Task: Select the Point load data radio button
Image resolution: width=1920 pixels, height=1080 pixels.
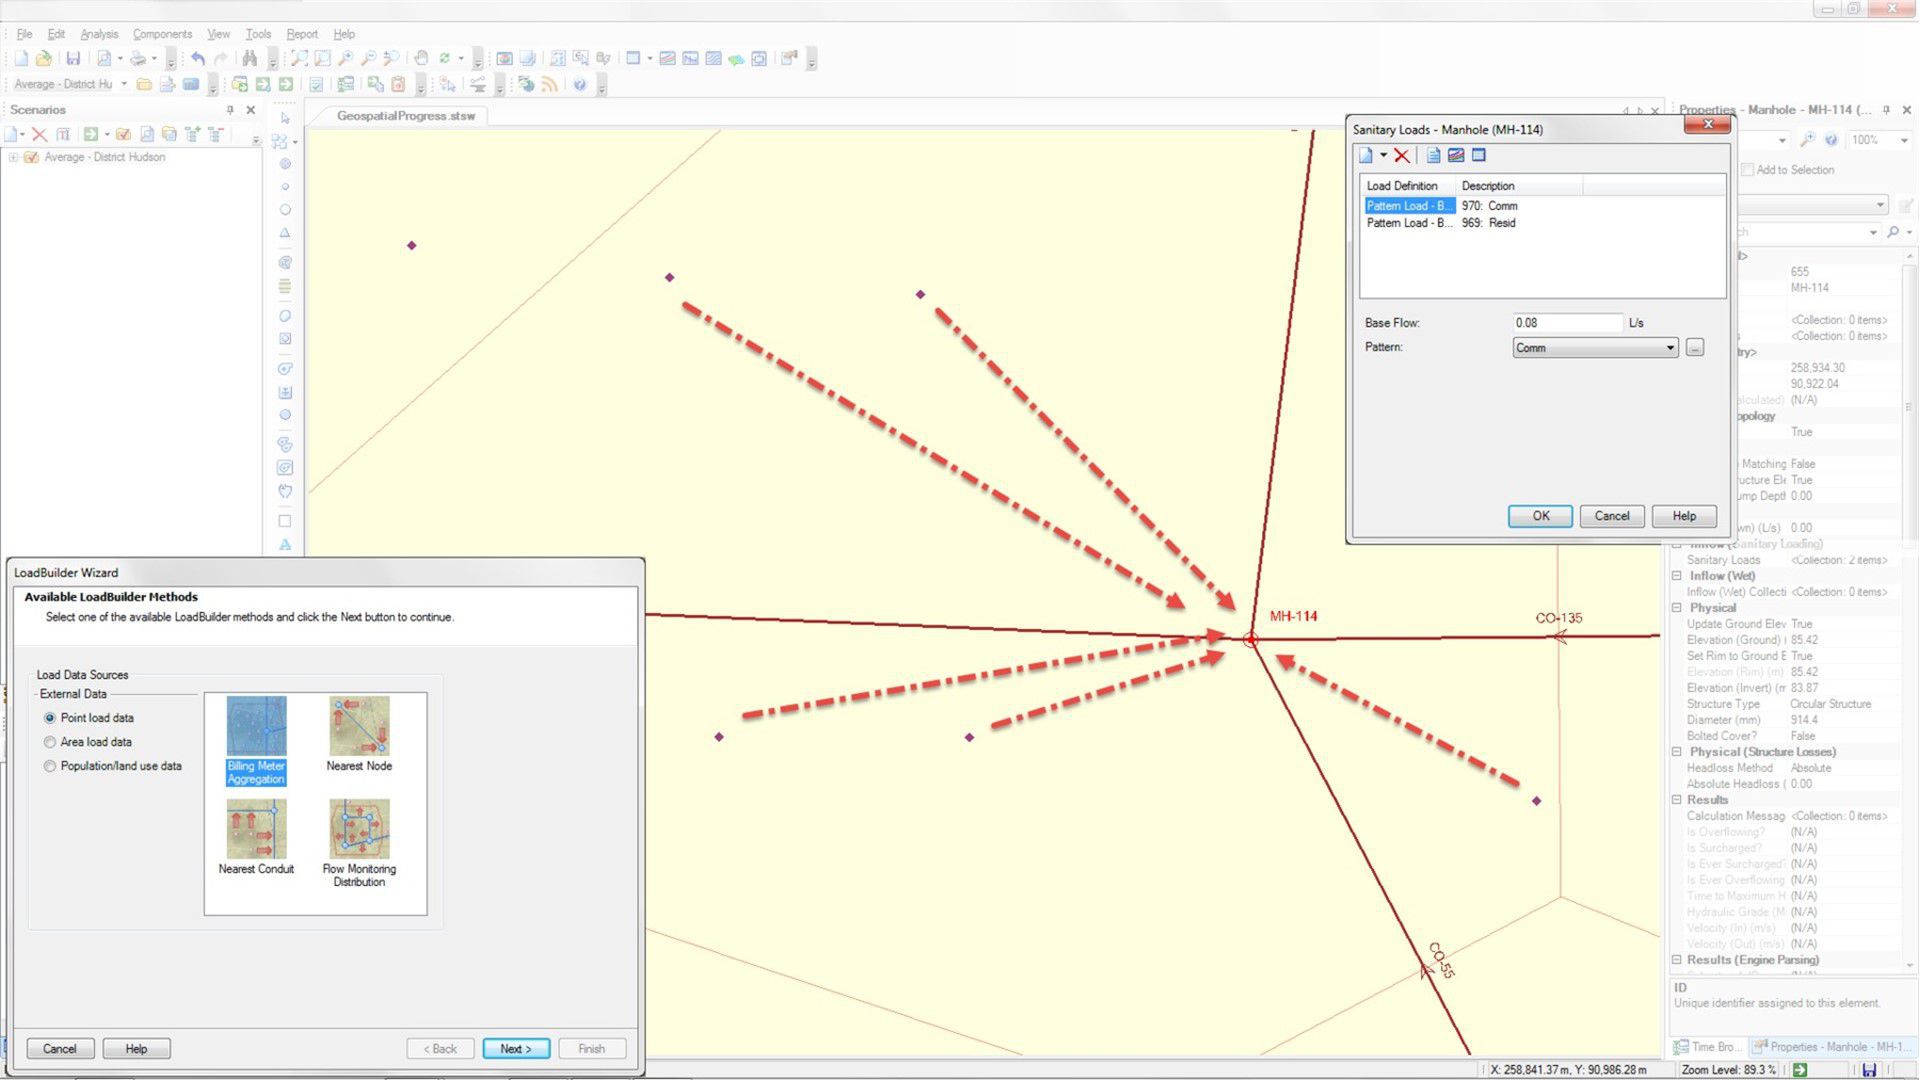Action: 49,717
